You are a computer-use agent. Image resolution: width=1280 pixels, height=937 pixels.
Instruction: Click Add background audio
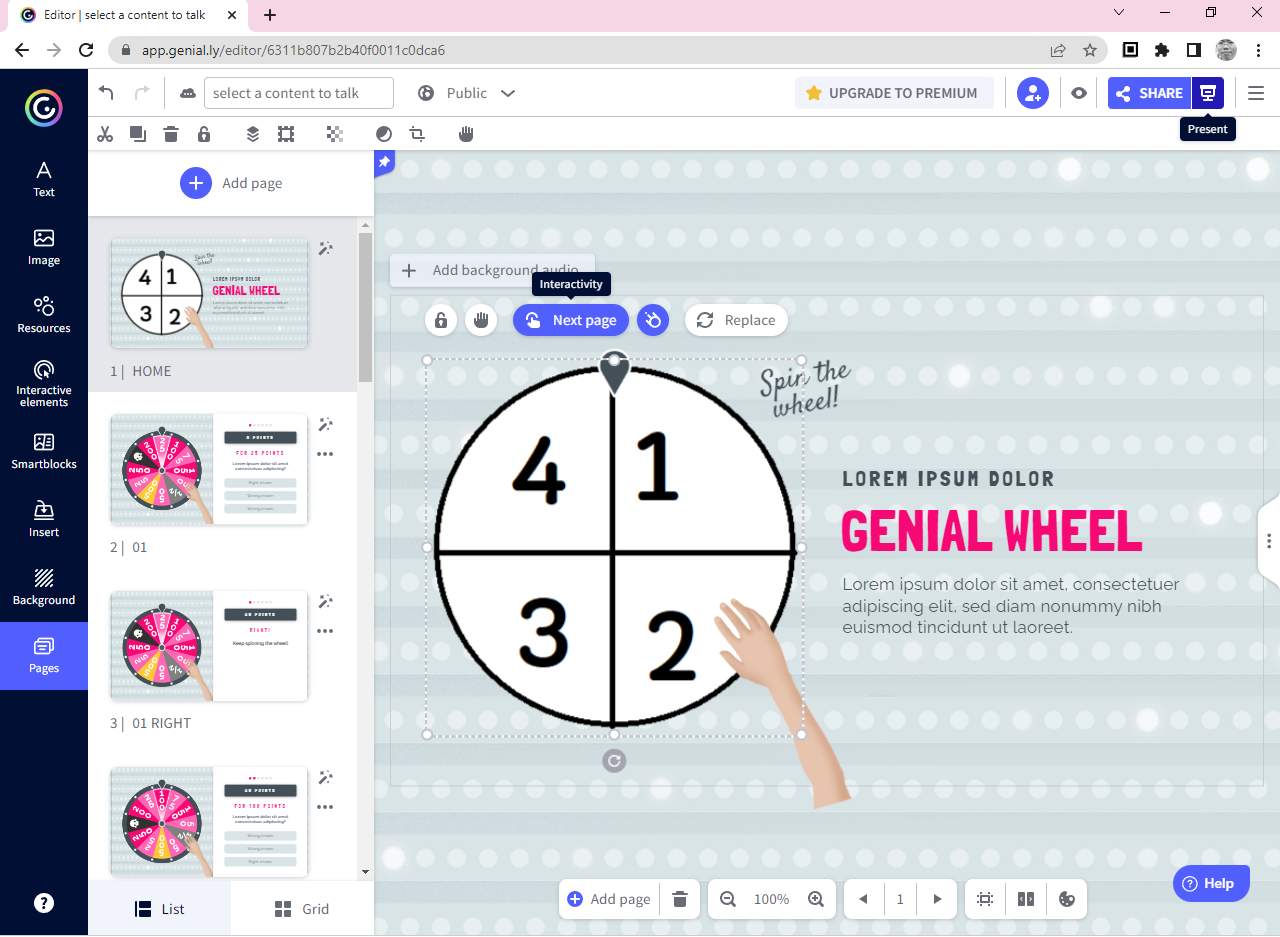point(491,270)
